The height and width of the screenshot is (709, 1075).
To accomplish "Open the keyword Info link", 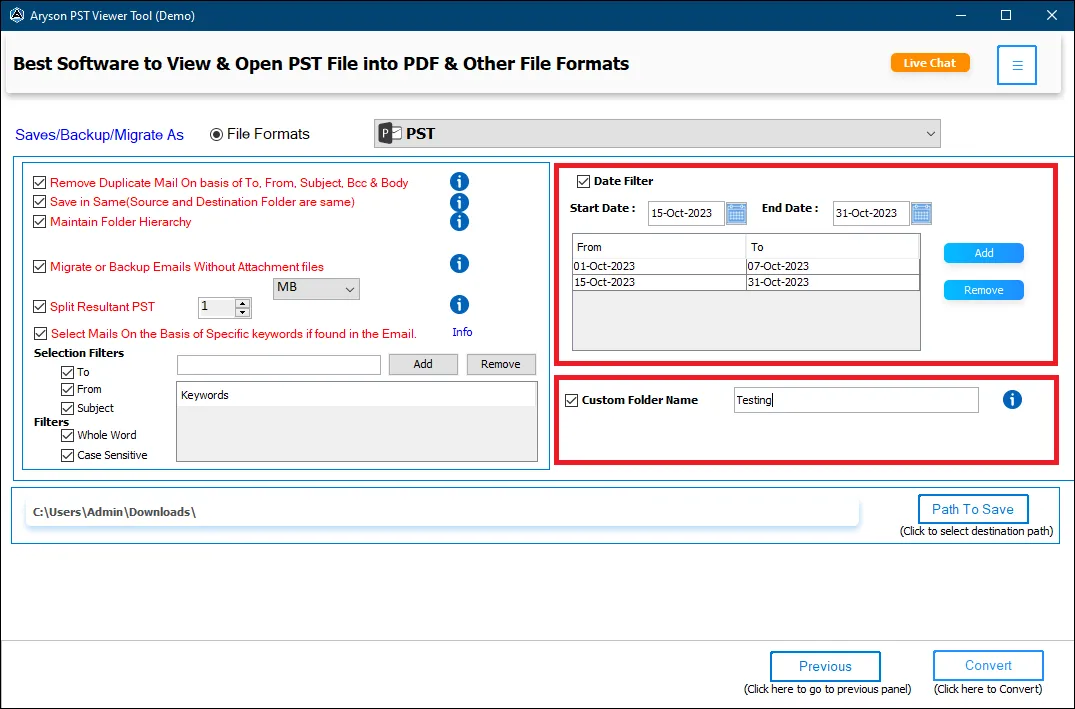I will 462,332.
